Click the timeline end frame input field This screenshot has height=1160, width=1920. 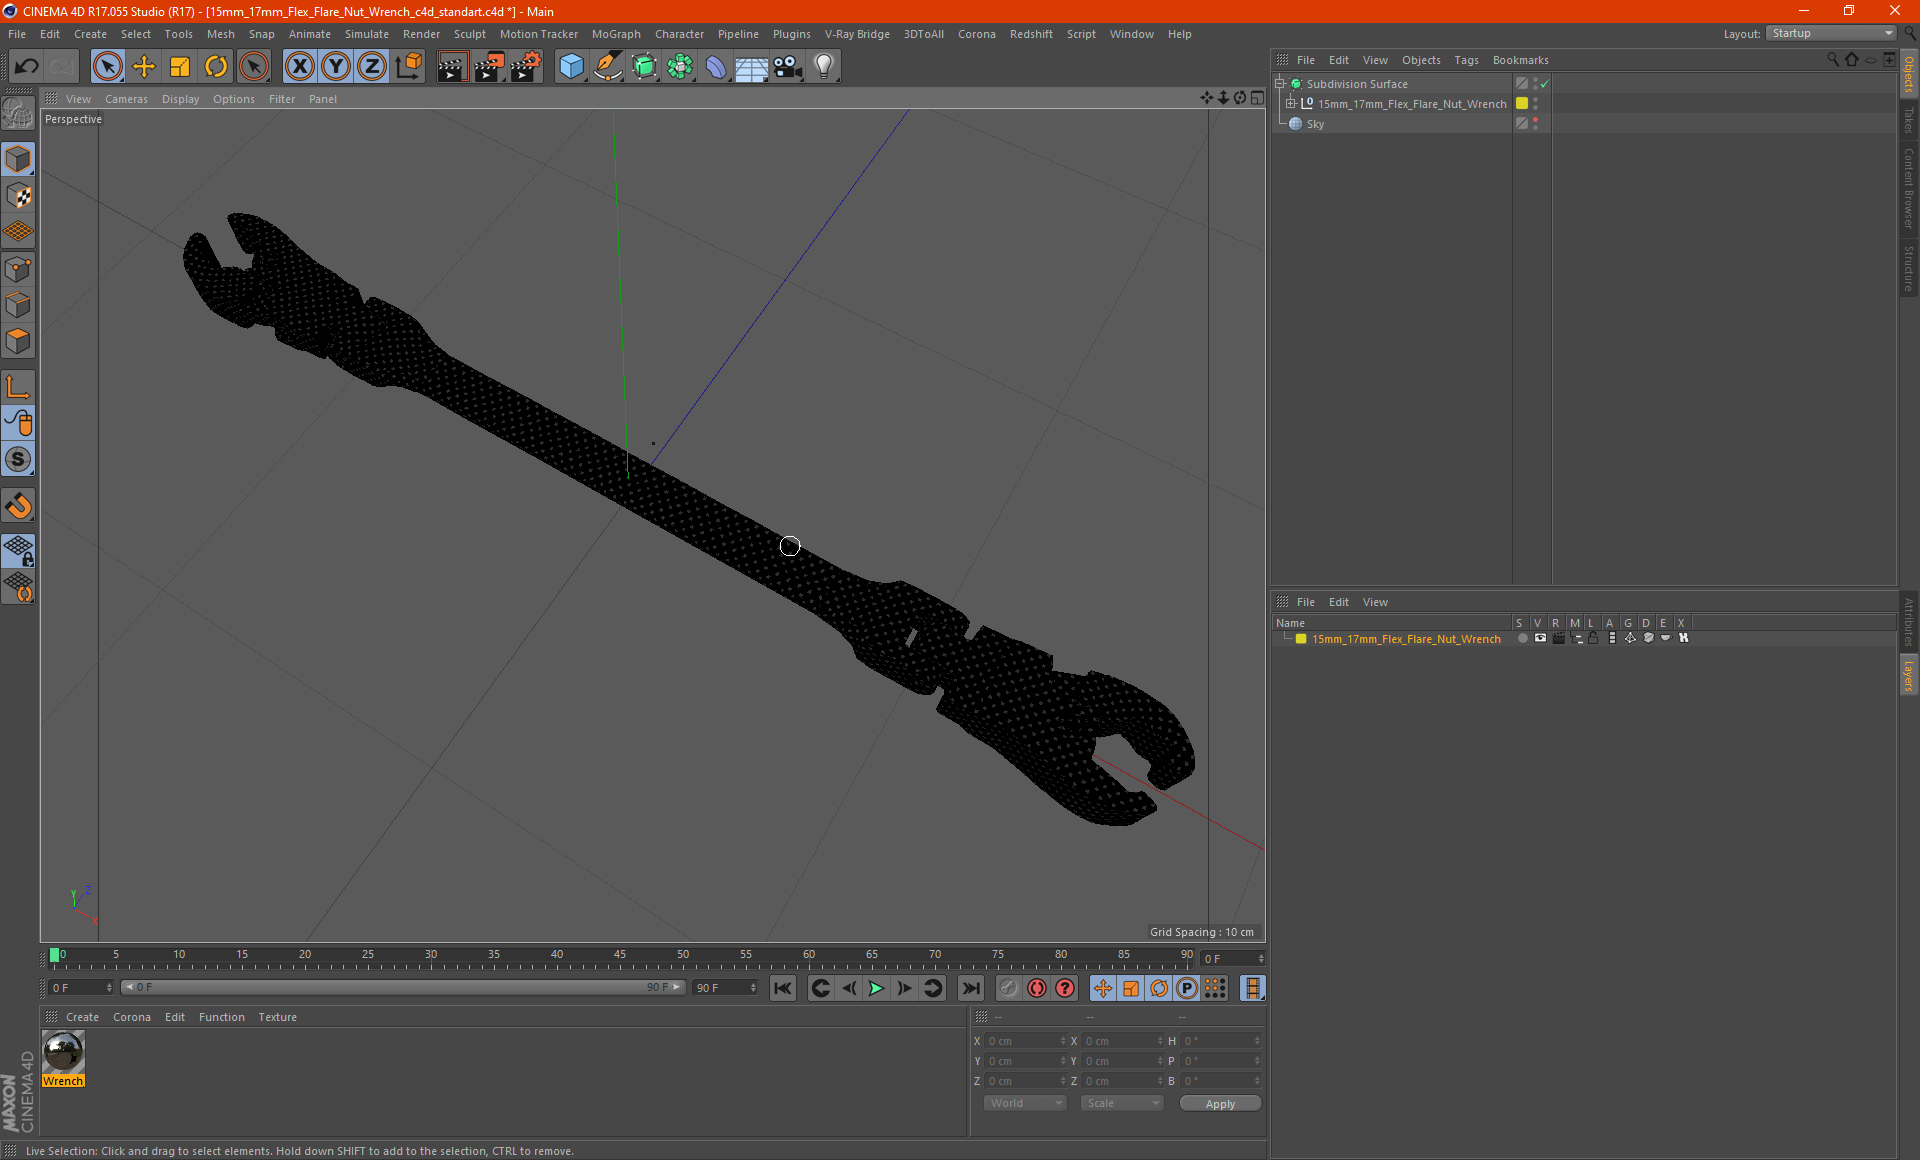click(725, 987)
